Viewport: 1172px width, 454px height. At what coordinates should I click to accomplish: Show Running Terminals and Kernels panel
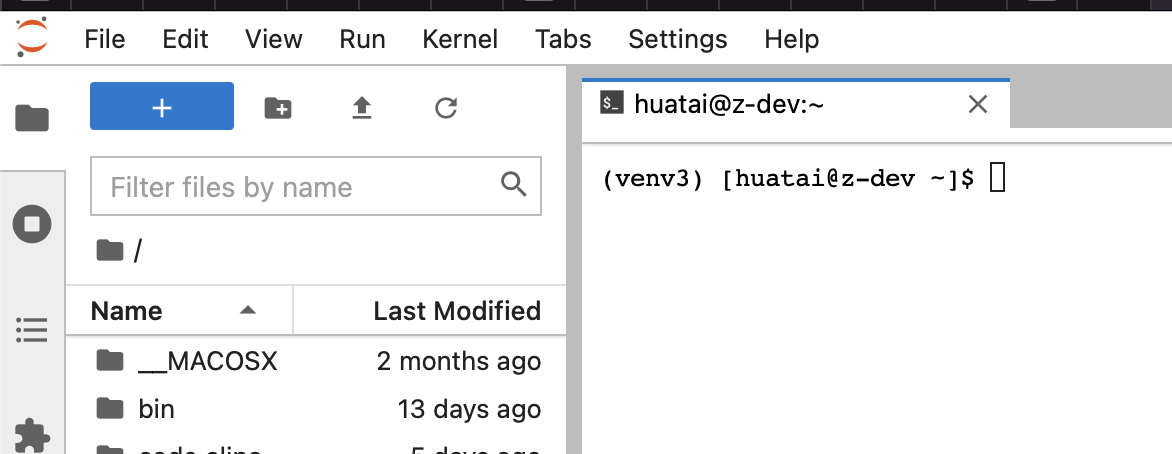(32, 223)
